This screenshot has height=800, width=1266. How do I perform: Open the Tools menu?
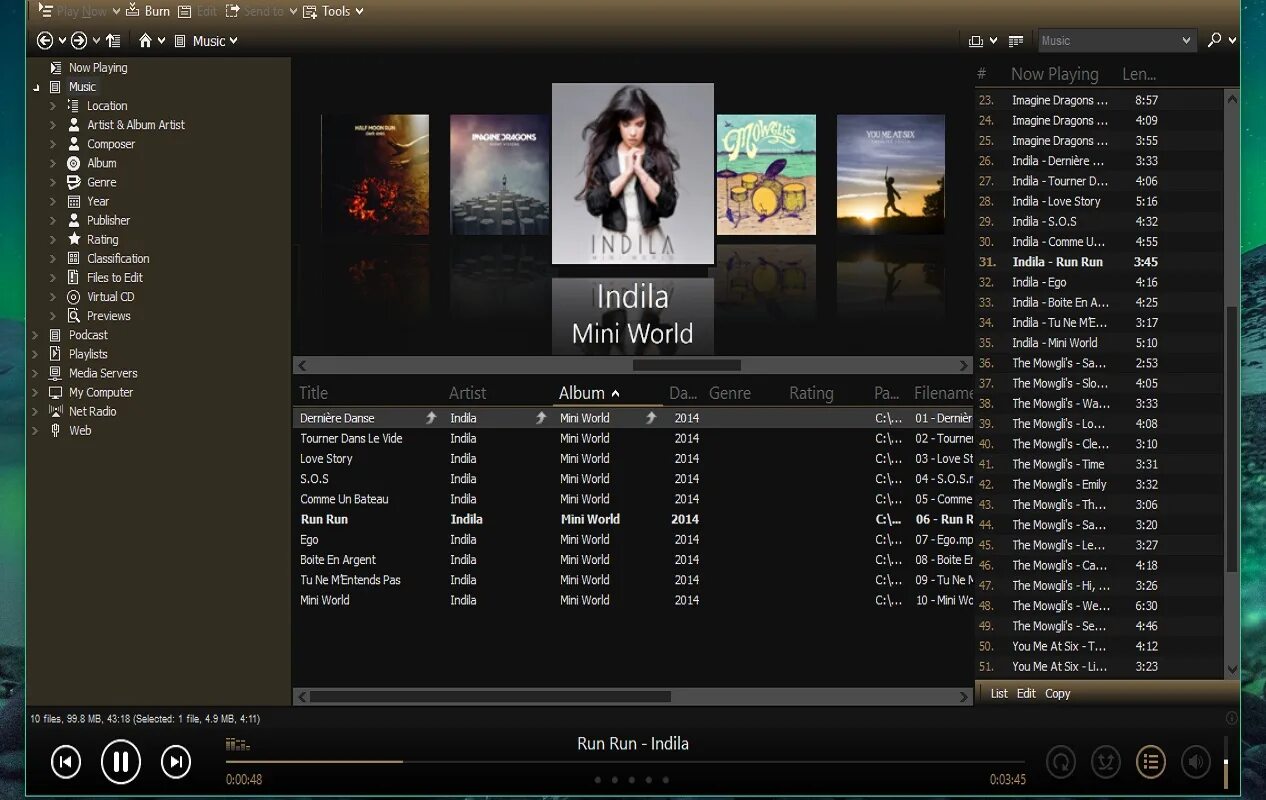tap(333, 11)
